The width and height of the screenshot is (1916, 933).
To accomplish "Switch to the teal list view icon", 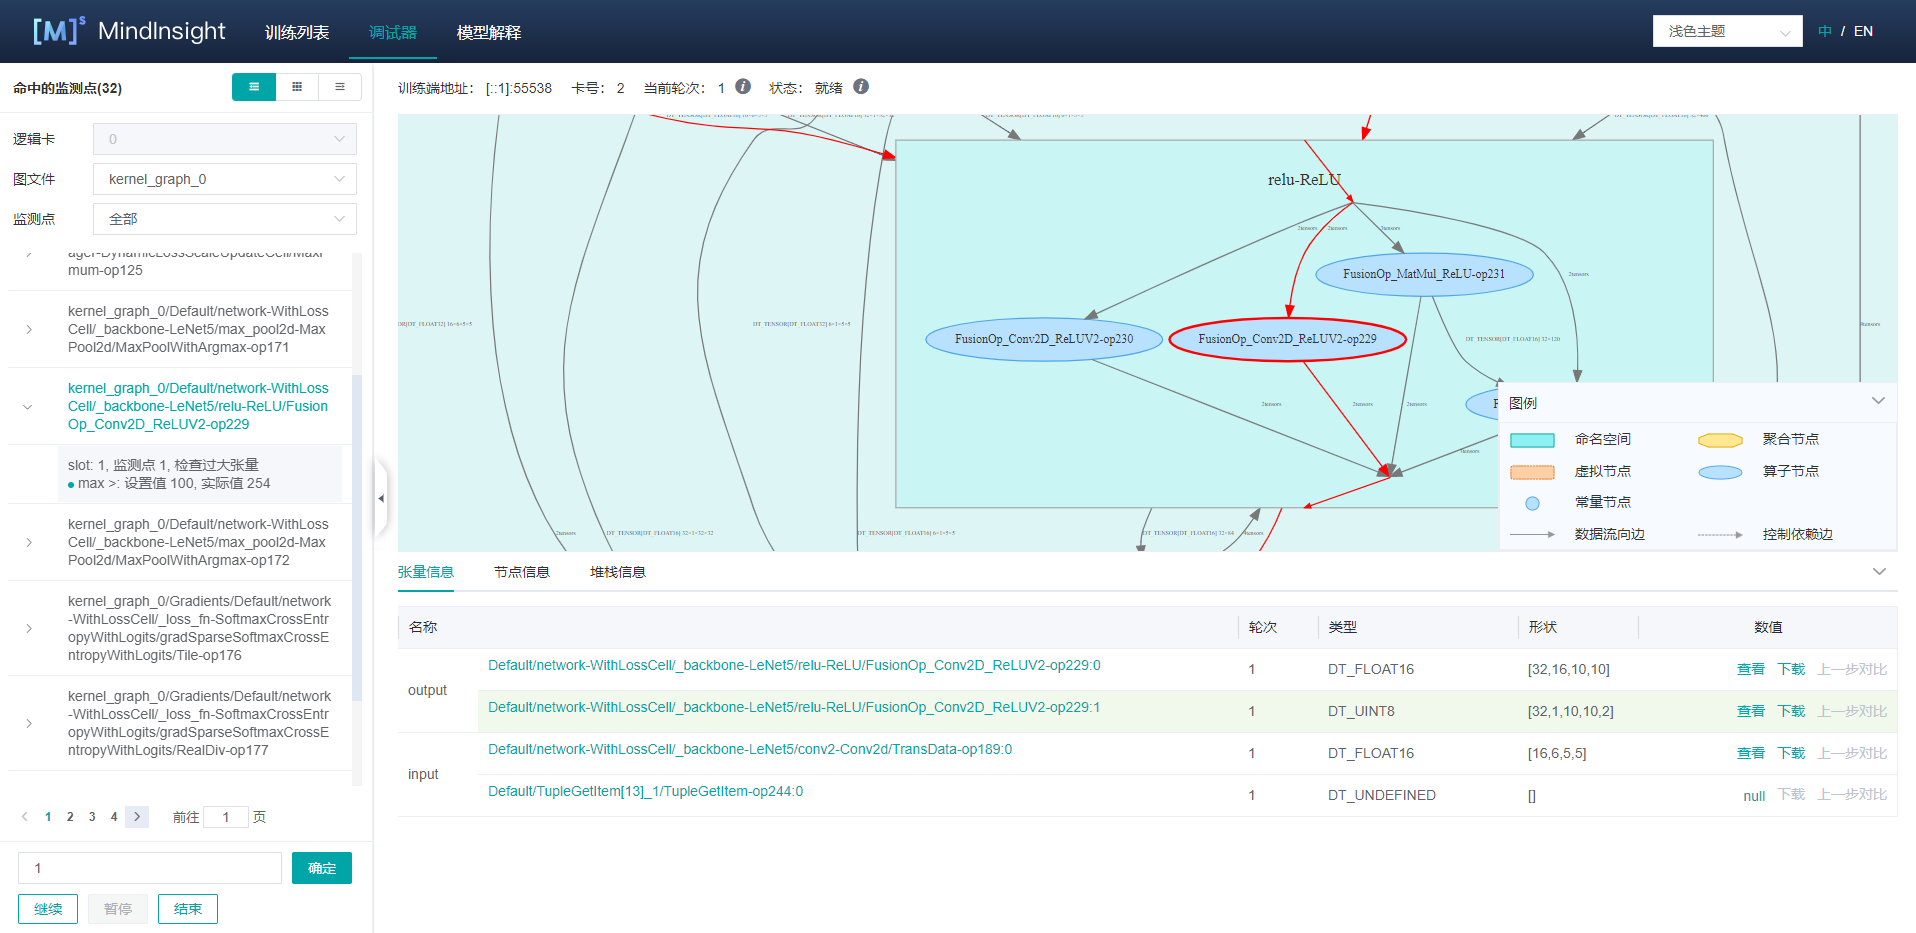I will coord(254,87).
